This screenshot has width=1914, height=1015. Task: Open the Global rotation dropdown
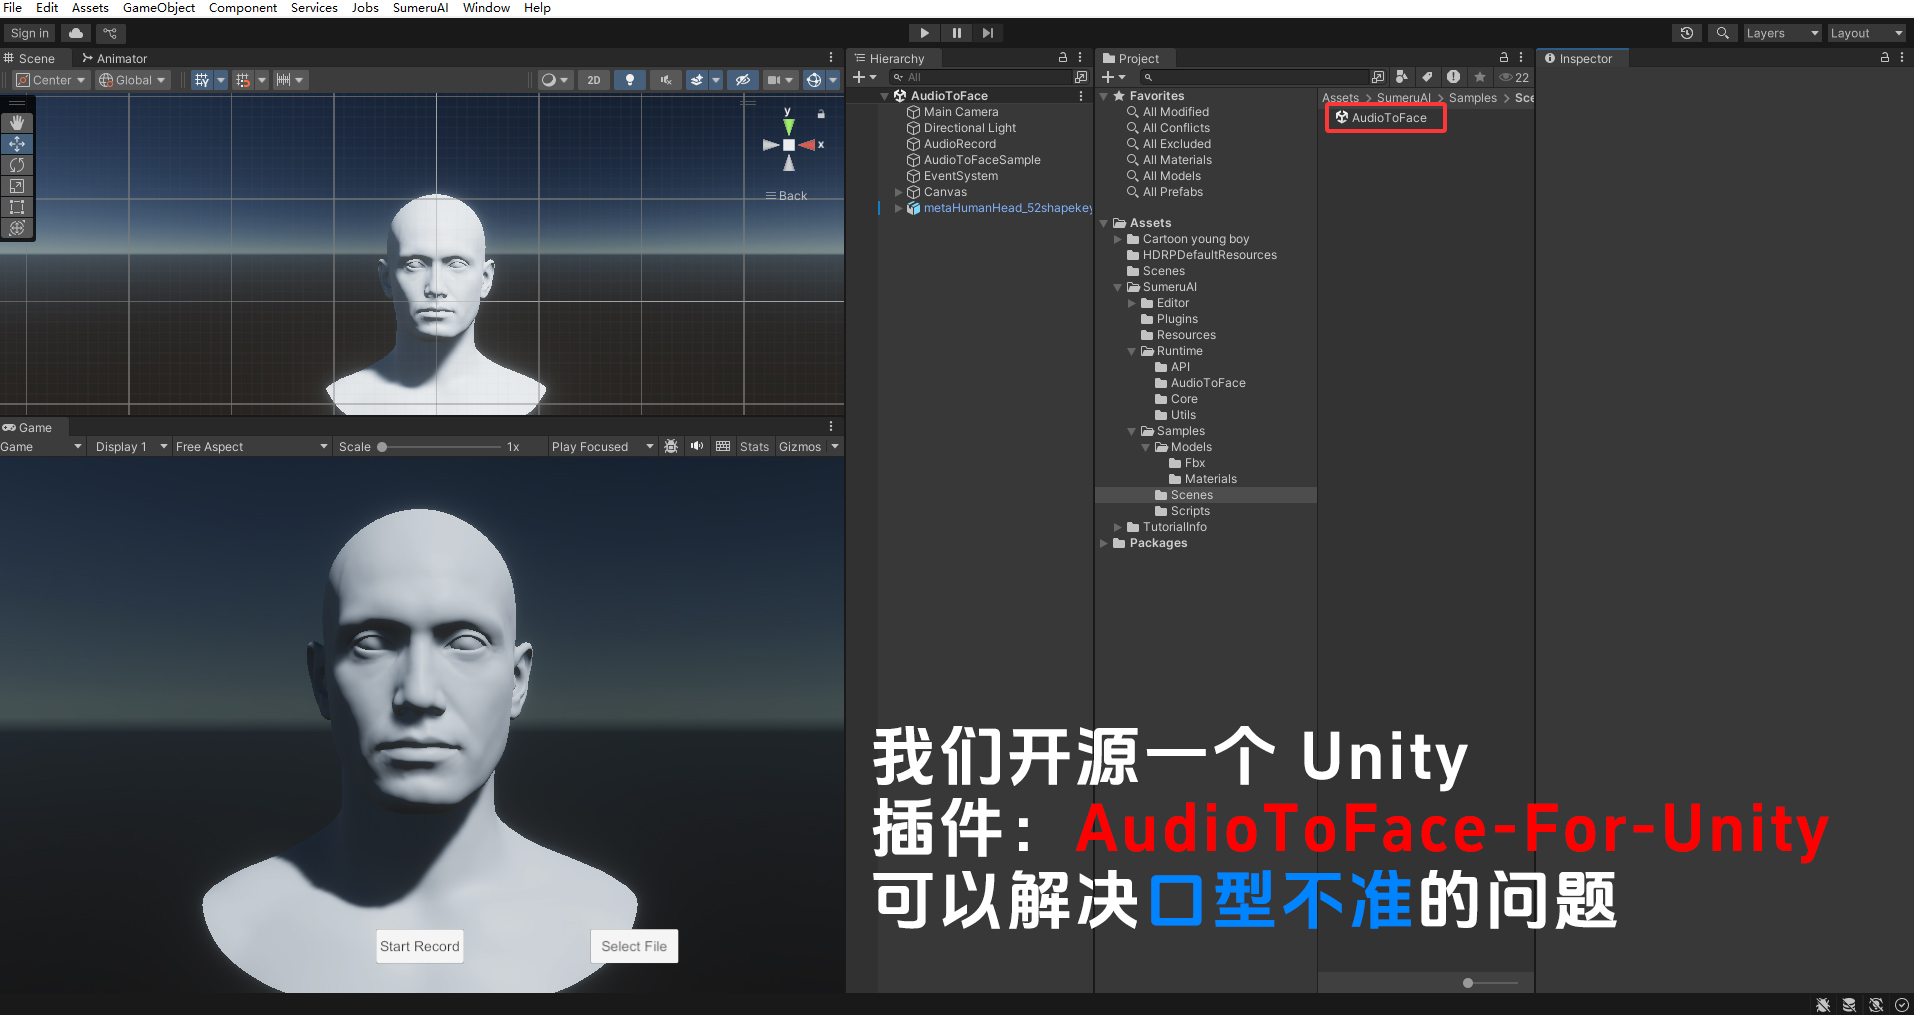coord(133,80)
